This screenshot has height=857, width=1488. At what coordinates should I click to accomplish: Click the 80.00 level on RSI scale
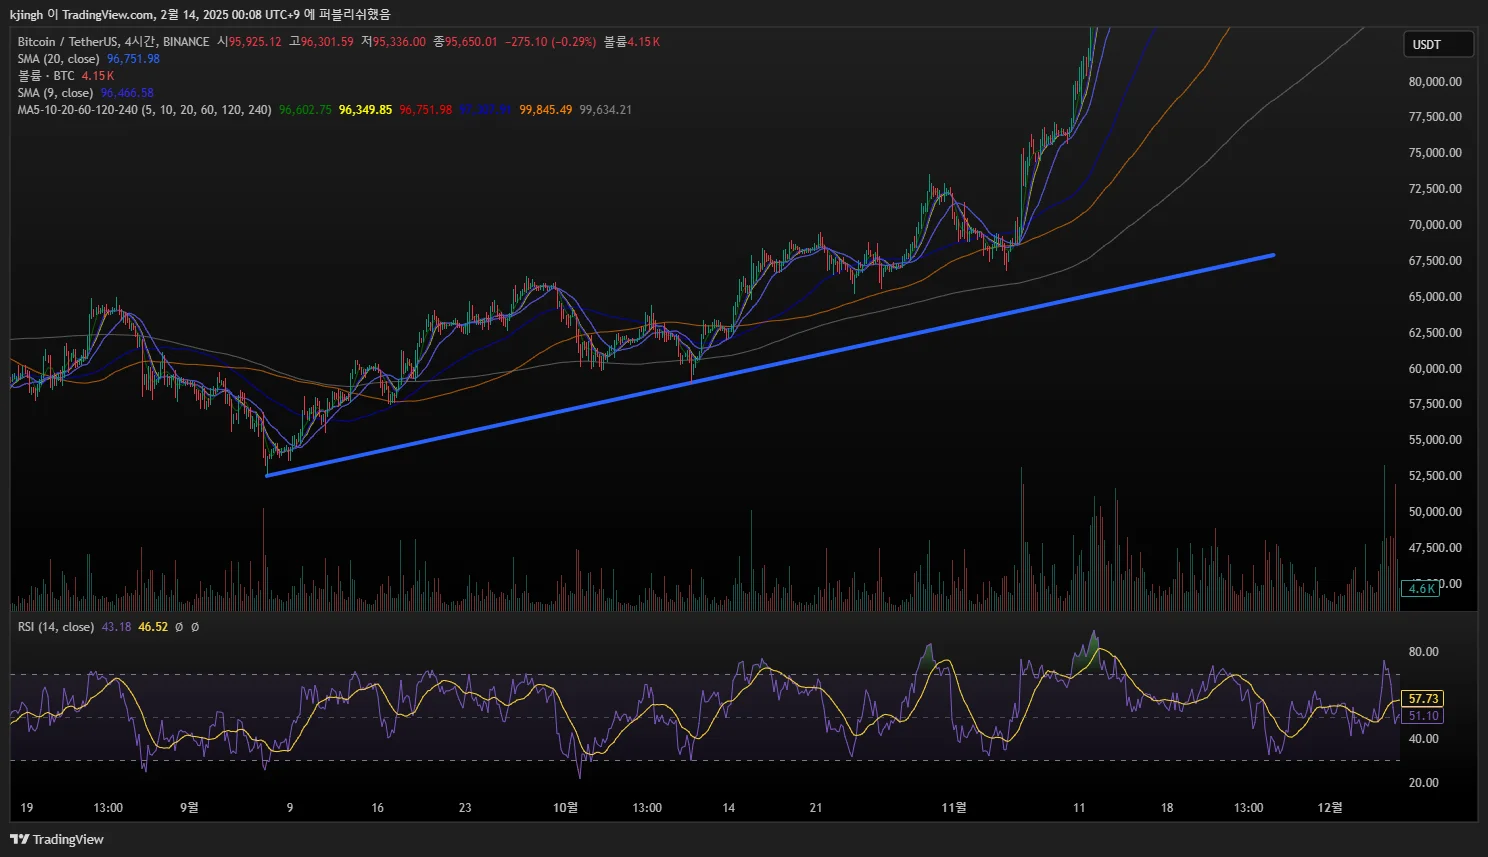1423,652
